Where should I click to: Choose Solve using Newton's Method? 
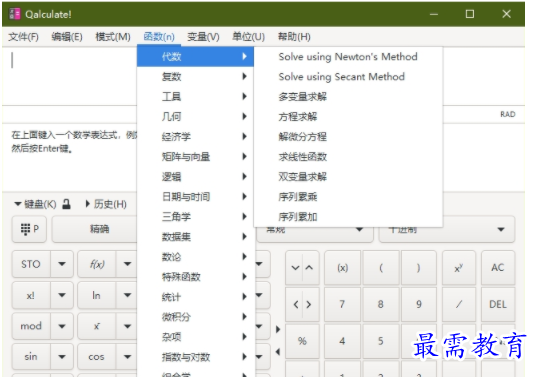click(348, 57)
